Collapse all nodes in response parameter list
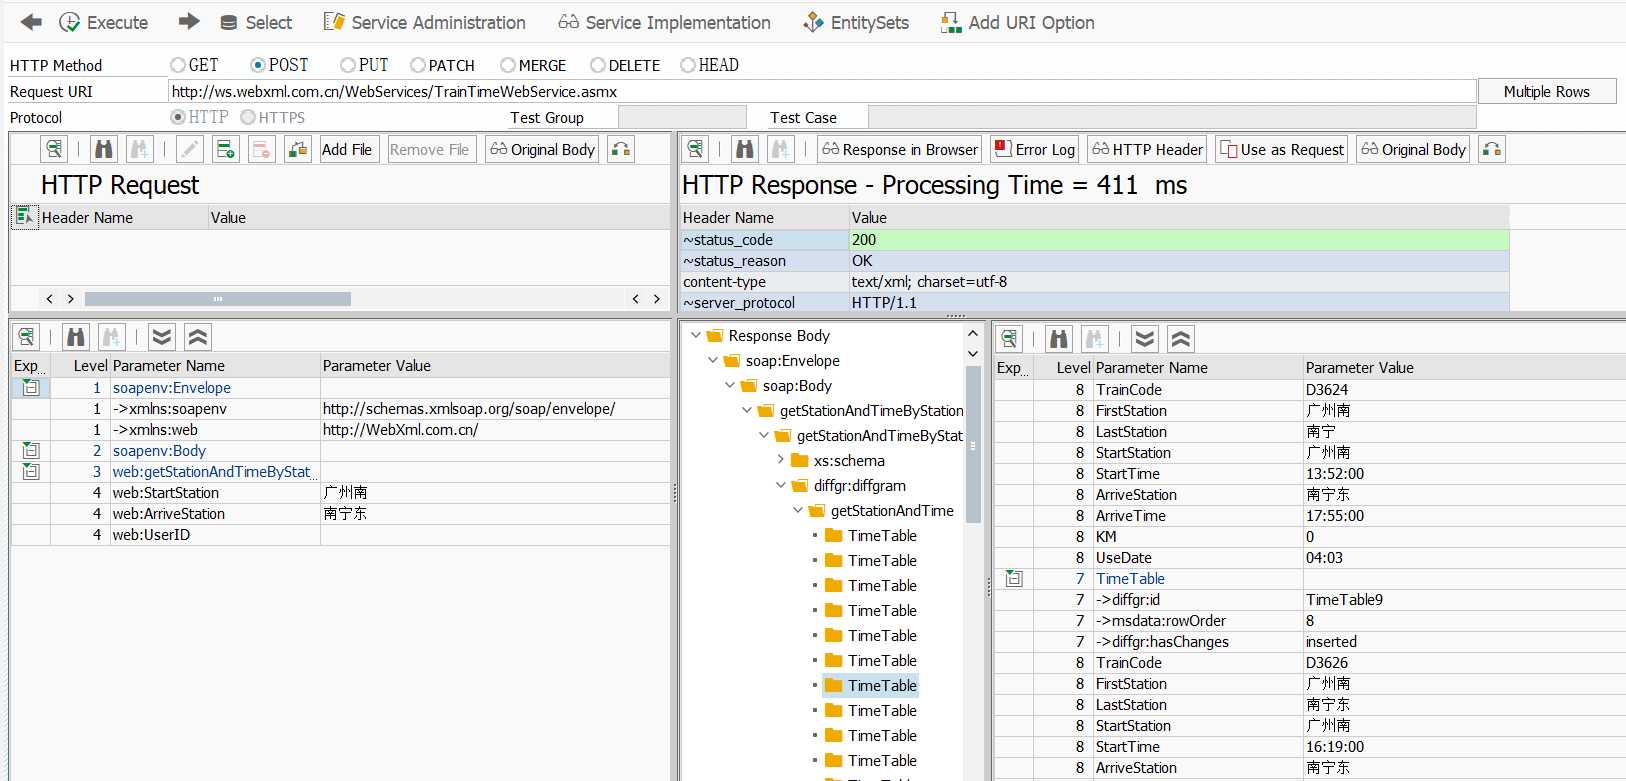The height and width of the screenshot is (781, 1626). coord(1181,339)
